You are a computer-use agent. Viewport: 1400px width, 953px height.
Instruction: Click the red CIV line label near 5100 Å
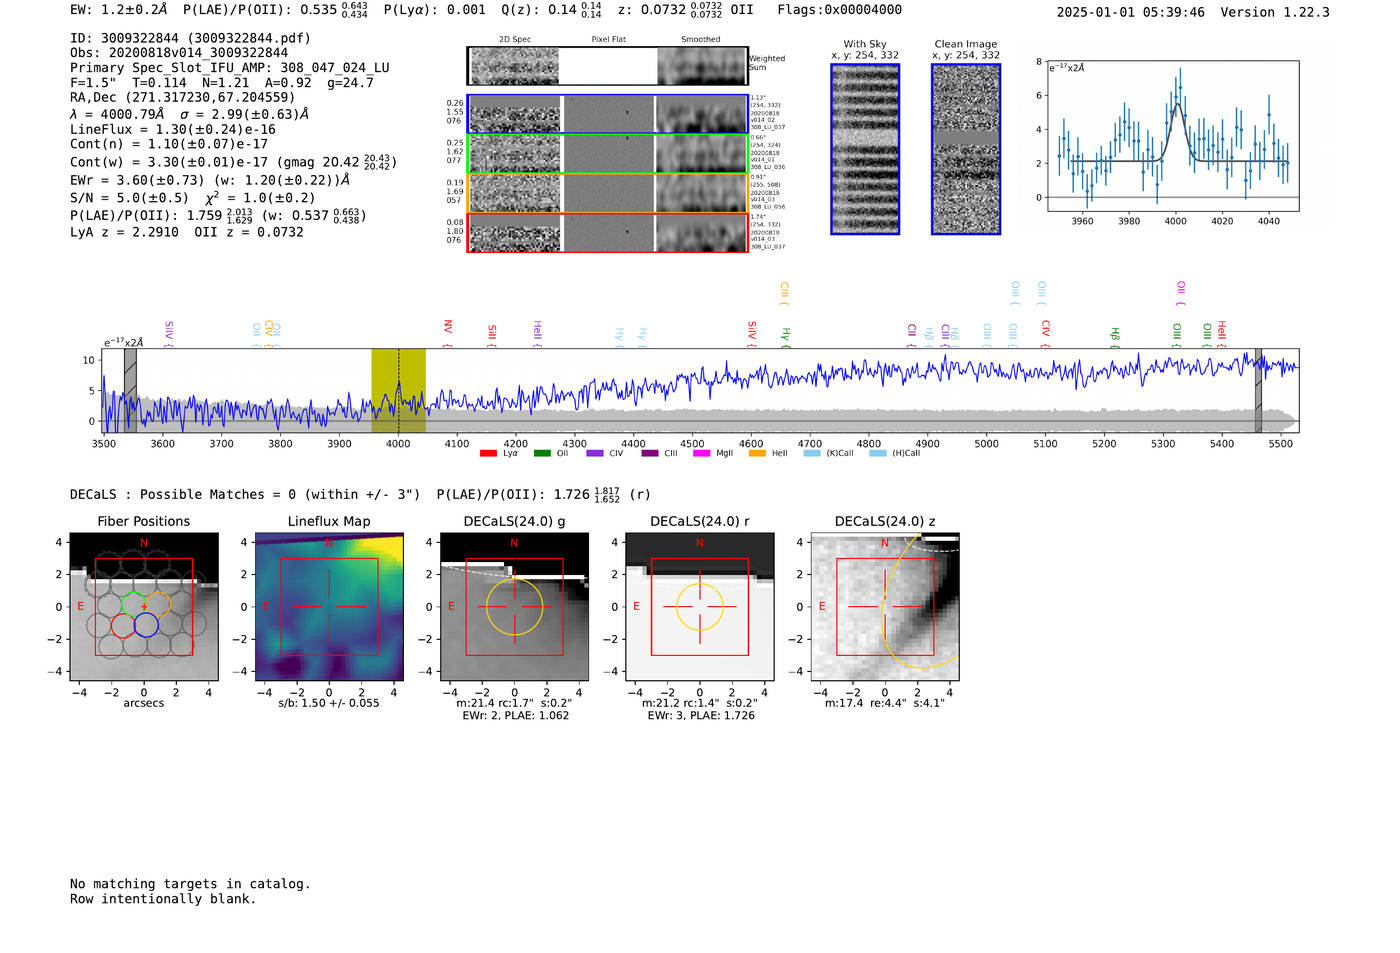[1045, 332]
